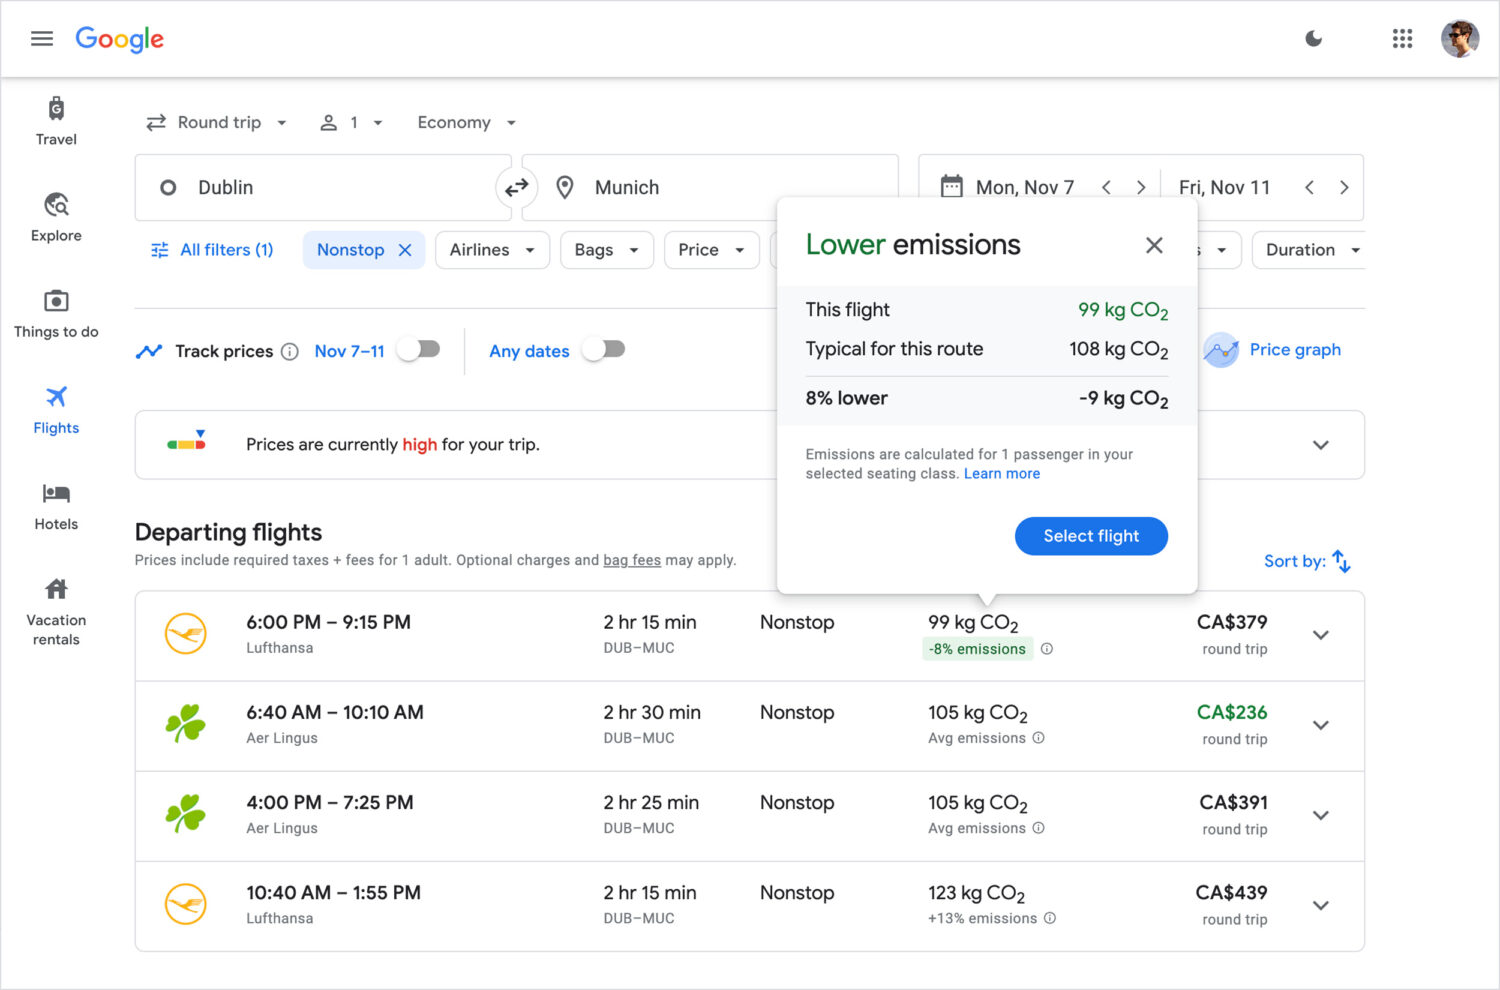Open Explore from the sidebar
This screenshot has width=1500, height=990.
[56, 217]
